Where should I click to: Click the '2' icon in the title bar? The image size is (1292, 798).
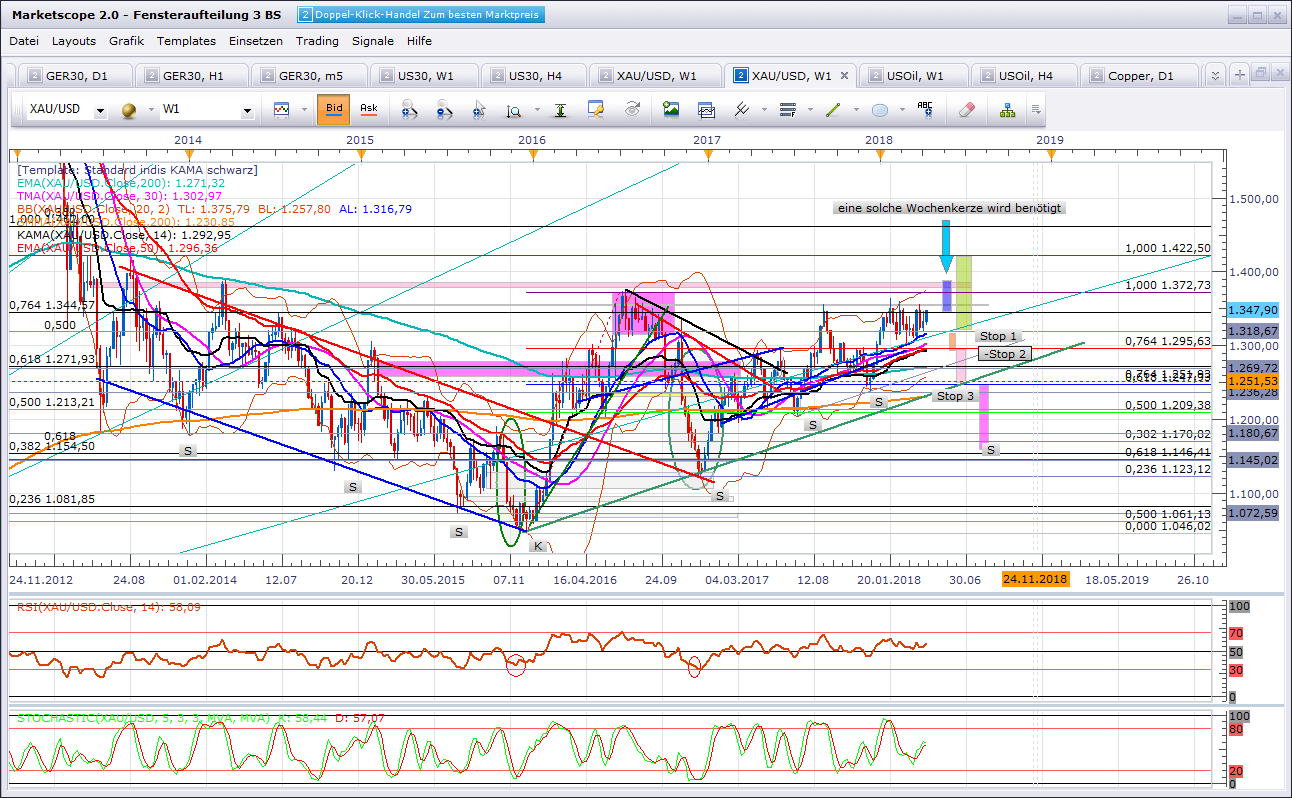click(305, 15)
